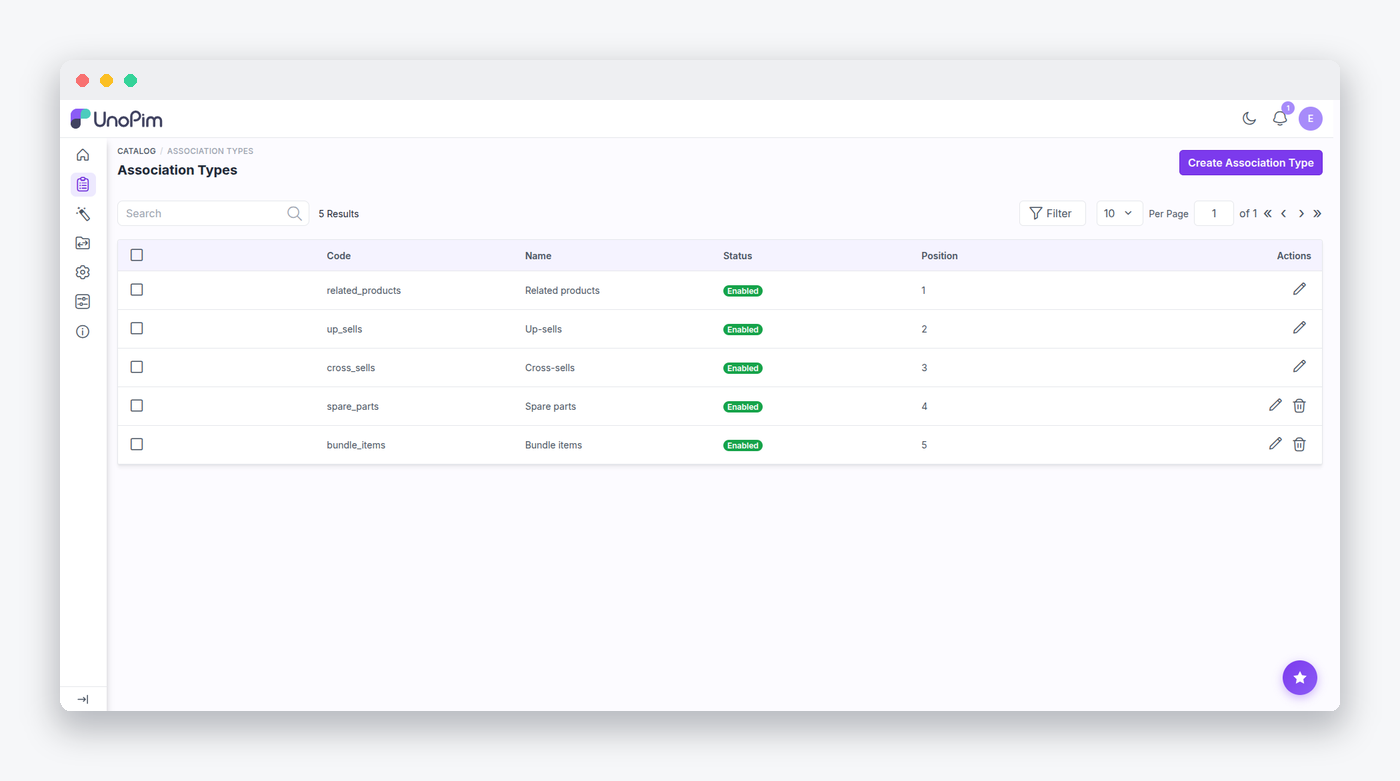Open the data transfer folder icon in sidebar
Image resolution: width=1400 pixels, height=781 pixels.
pos(83,243)
